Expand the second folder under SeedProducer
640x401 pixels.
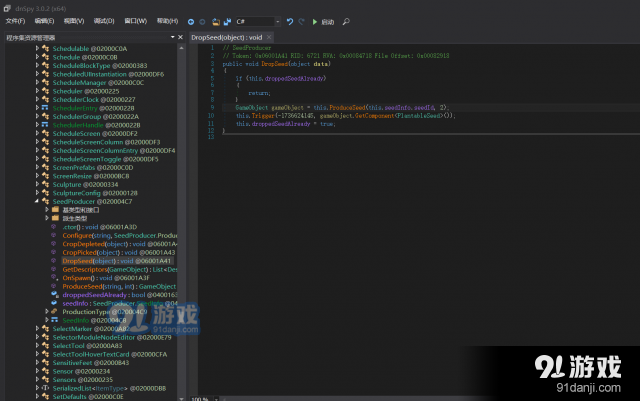coord(47,218)
